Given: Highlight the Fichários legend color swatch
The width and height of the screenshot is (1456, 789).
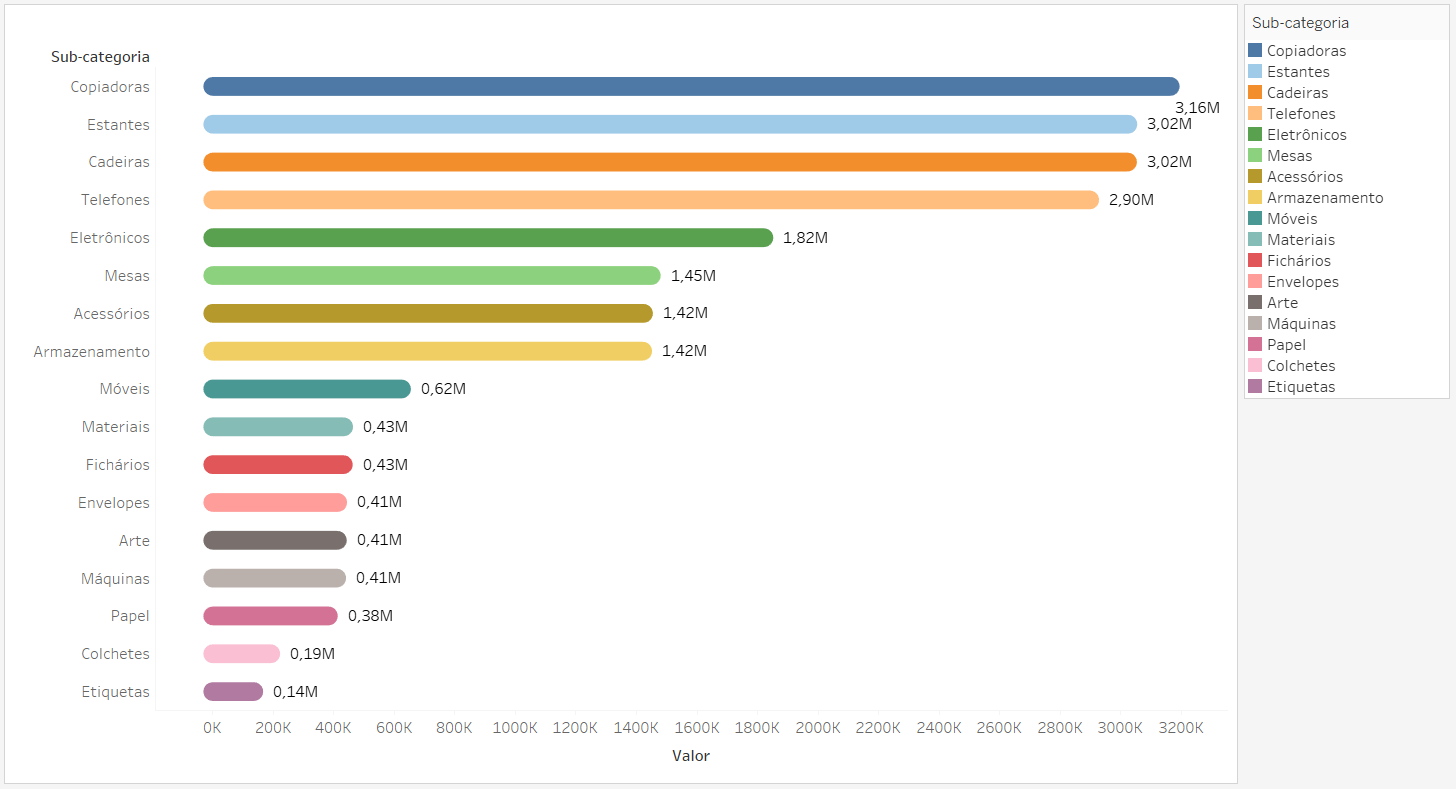Looking at the screenshot, I should (x=1255, y=260).
